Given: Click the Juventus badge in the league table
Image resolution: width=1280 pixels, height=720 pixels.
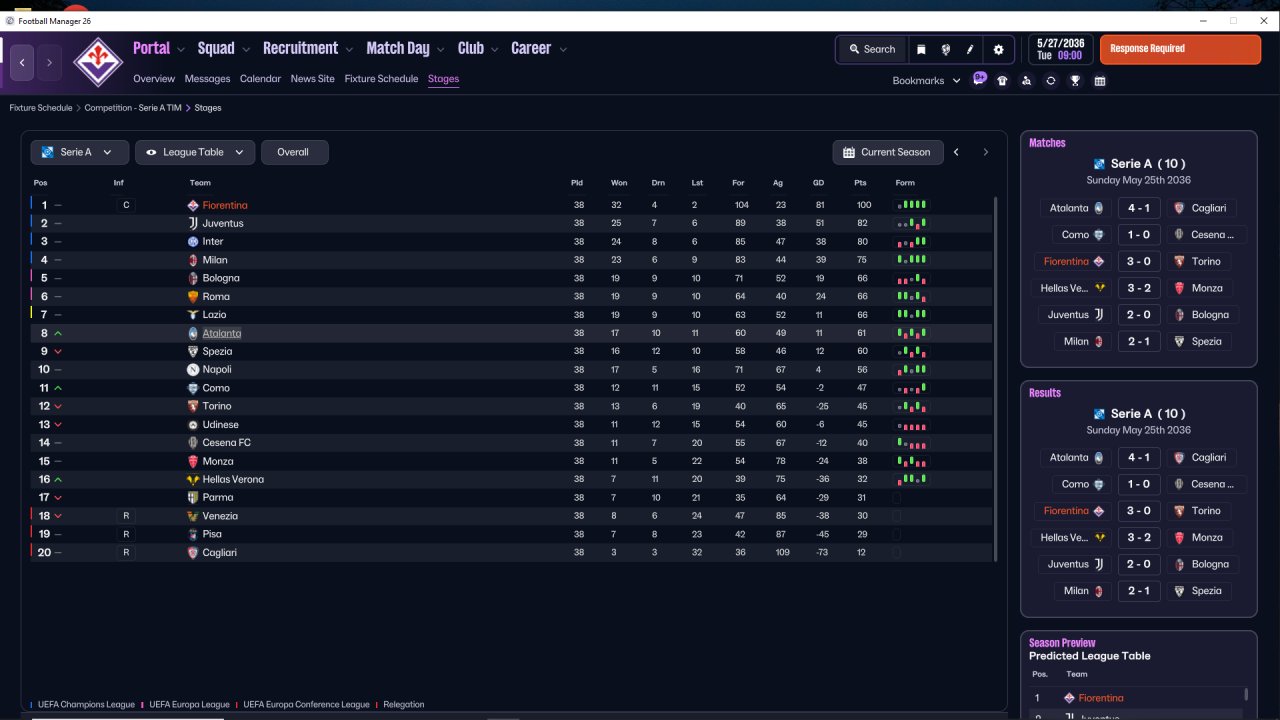Looking at the screenshot, I should pyautogui.click(x=193, y=223).
